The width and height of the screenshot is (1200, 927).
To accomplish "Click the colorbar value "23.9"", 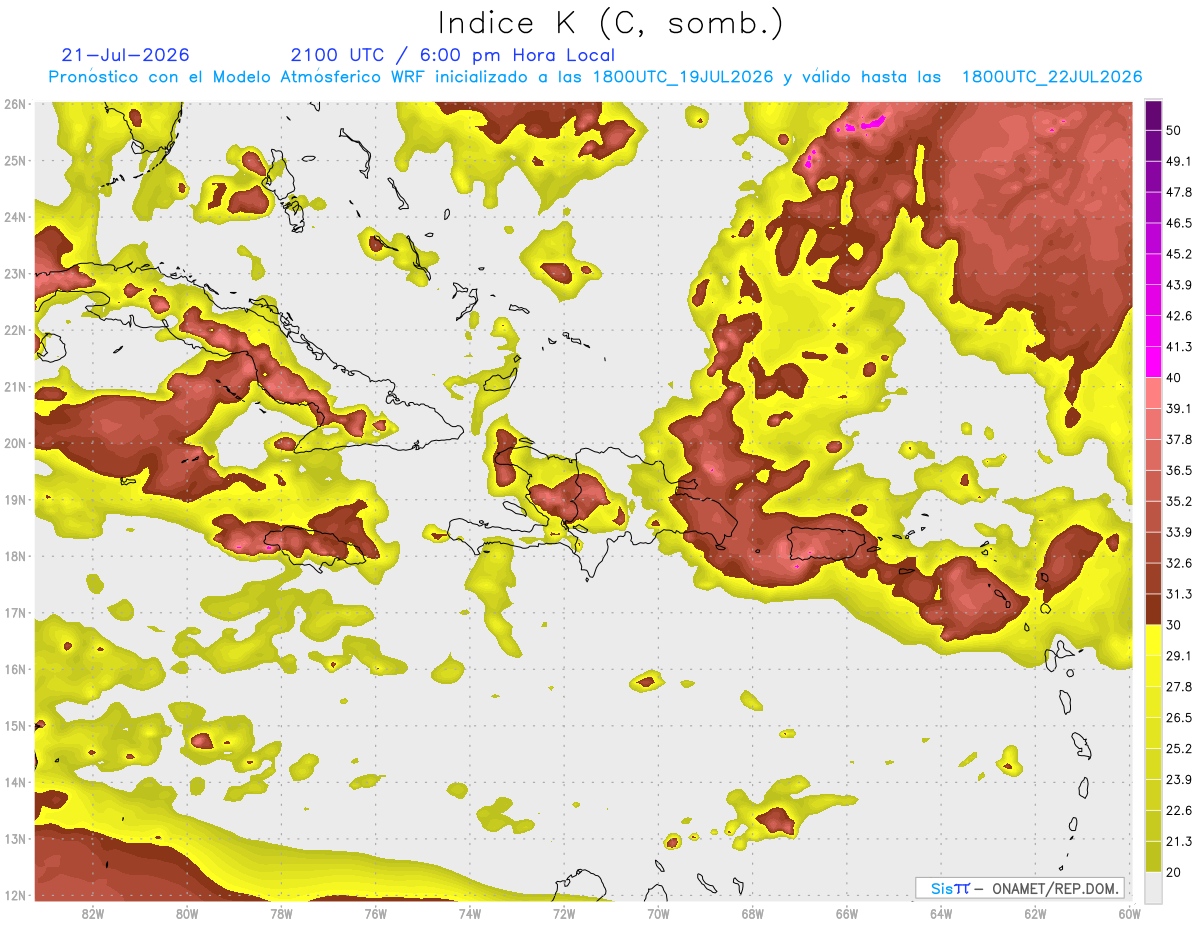I will point(1179,780).
